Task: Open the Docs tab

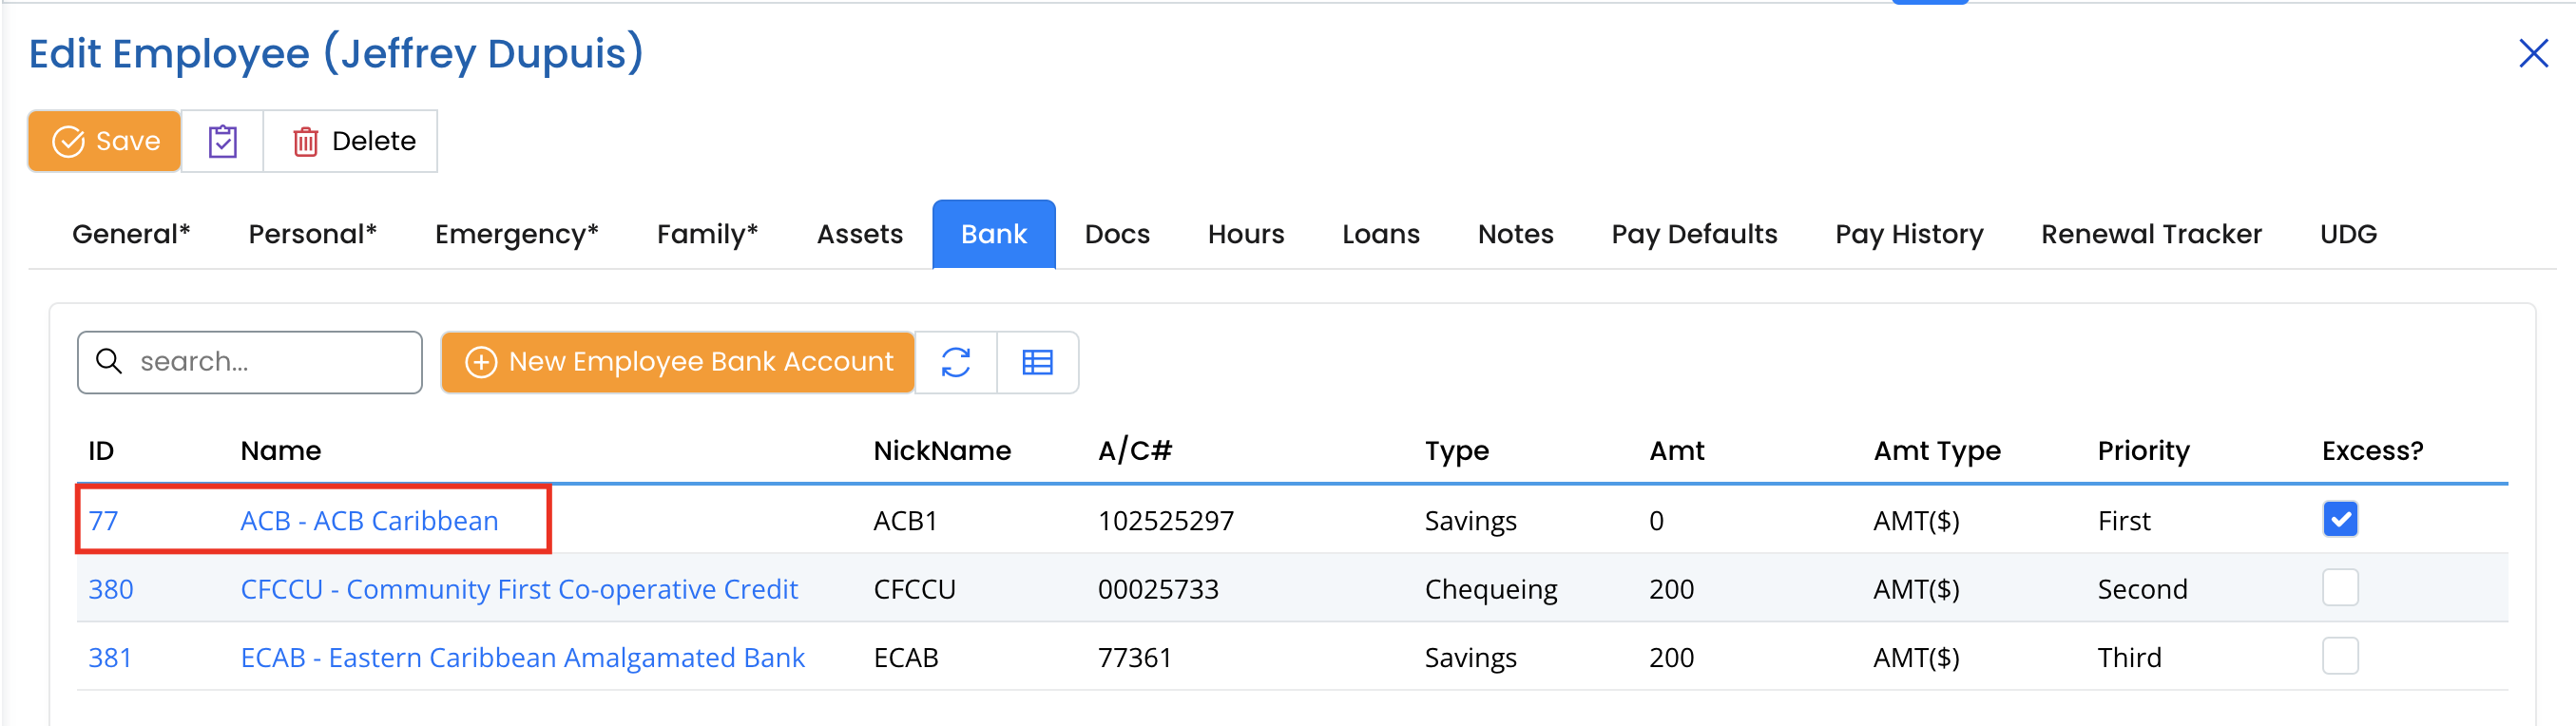Action: pyautogui.click(x=1116, y=234)
